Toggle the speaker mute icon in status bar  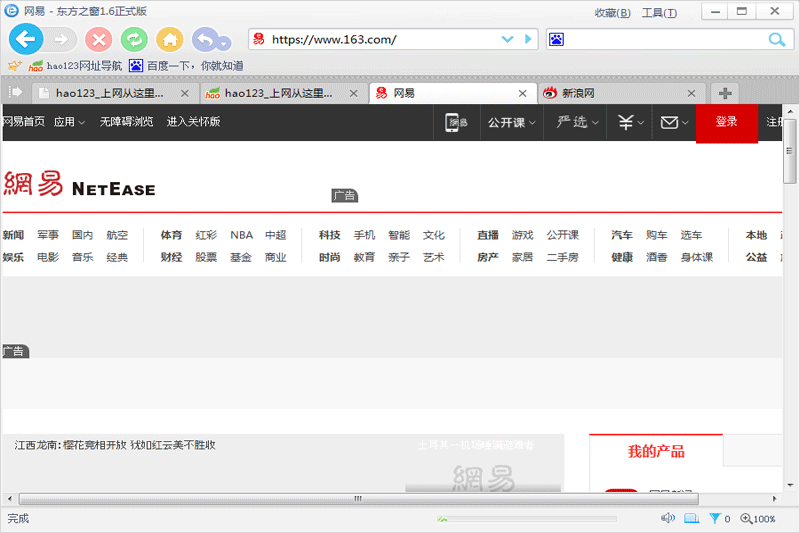point(667,519)
